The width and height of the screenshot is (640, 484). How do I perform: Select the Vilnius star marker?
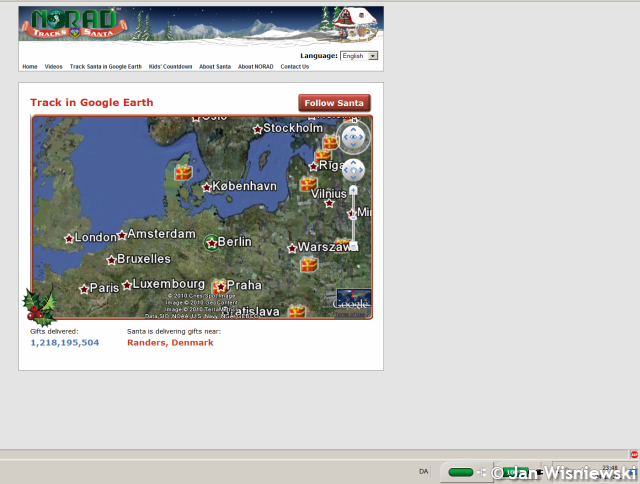(x=329, y=203)
